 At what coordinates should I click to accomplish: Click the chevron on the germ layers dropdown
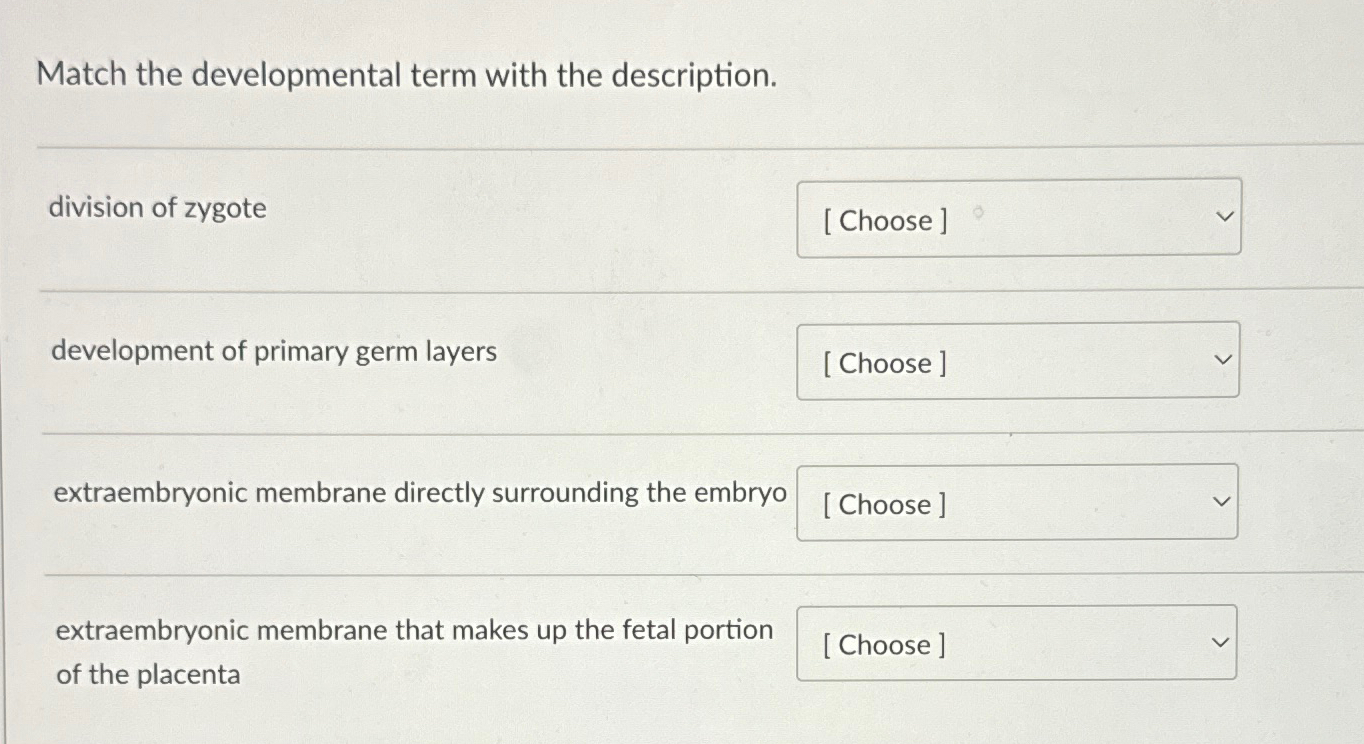[x=1221, y=358]
